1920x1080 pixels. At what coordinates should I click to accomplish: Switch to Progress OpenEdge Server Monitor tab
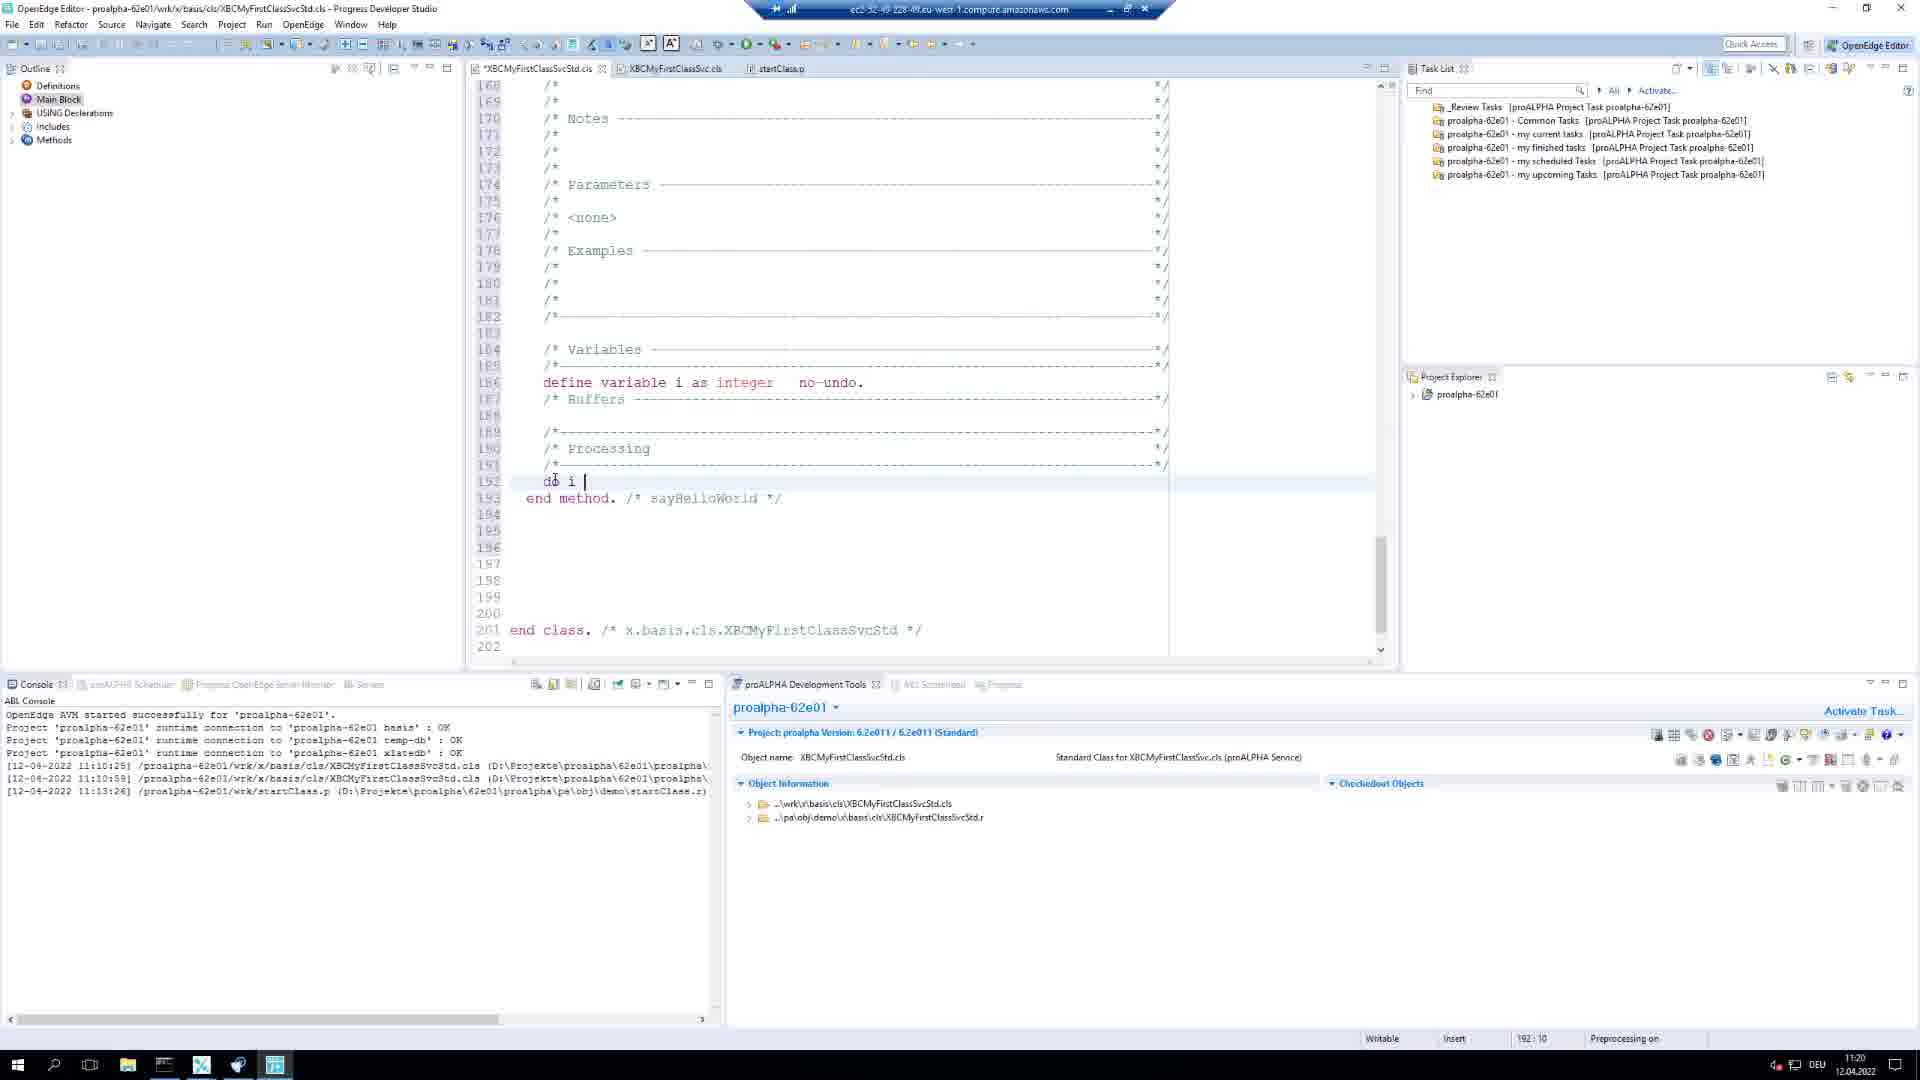(x=264, y=685)
